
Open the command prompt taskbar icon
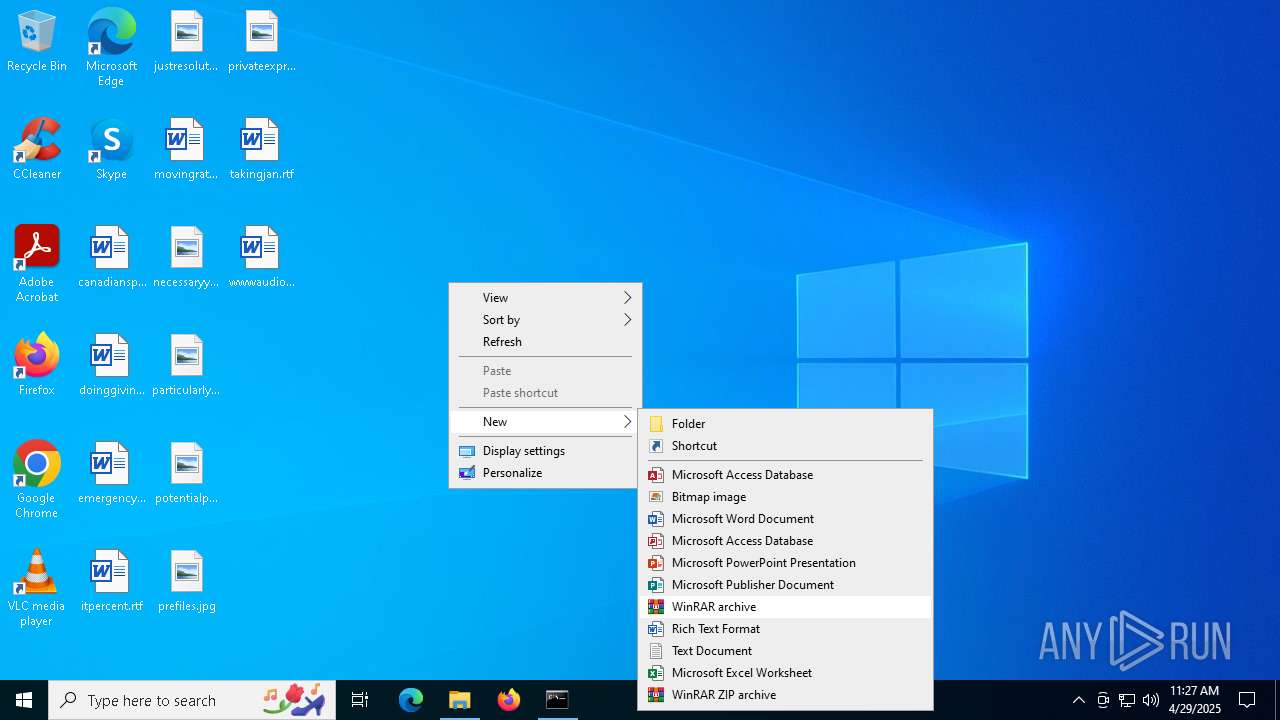[x=557, y=700]
